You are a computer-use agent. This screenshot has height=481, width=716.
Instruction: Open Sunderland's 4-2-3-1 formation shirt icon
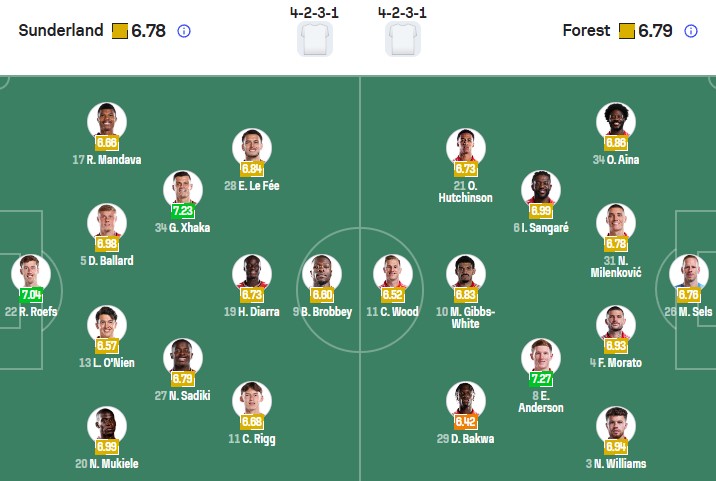[315, 40]
